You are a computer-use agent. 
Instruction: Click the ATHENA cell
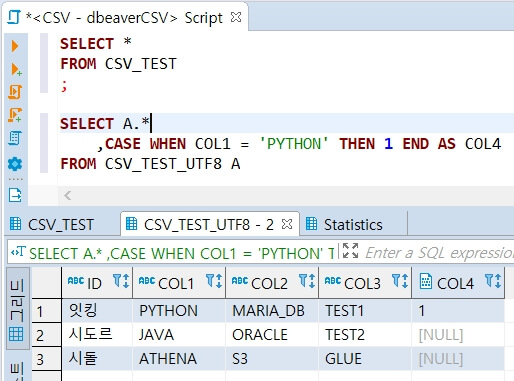pyautogui.click(x=179, y=359)
